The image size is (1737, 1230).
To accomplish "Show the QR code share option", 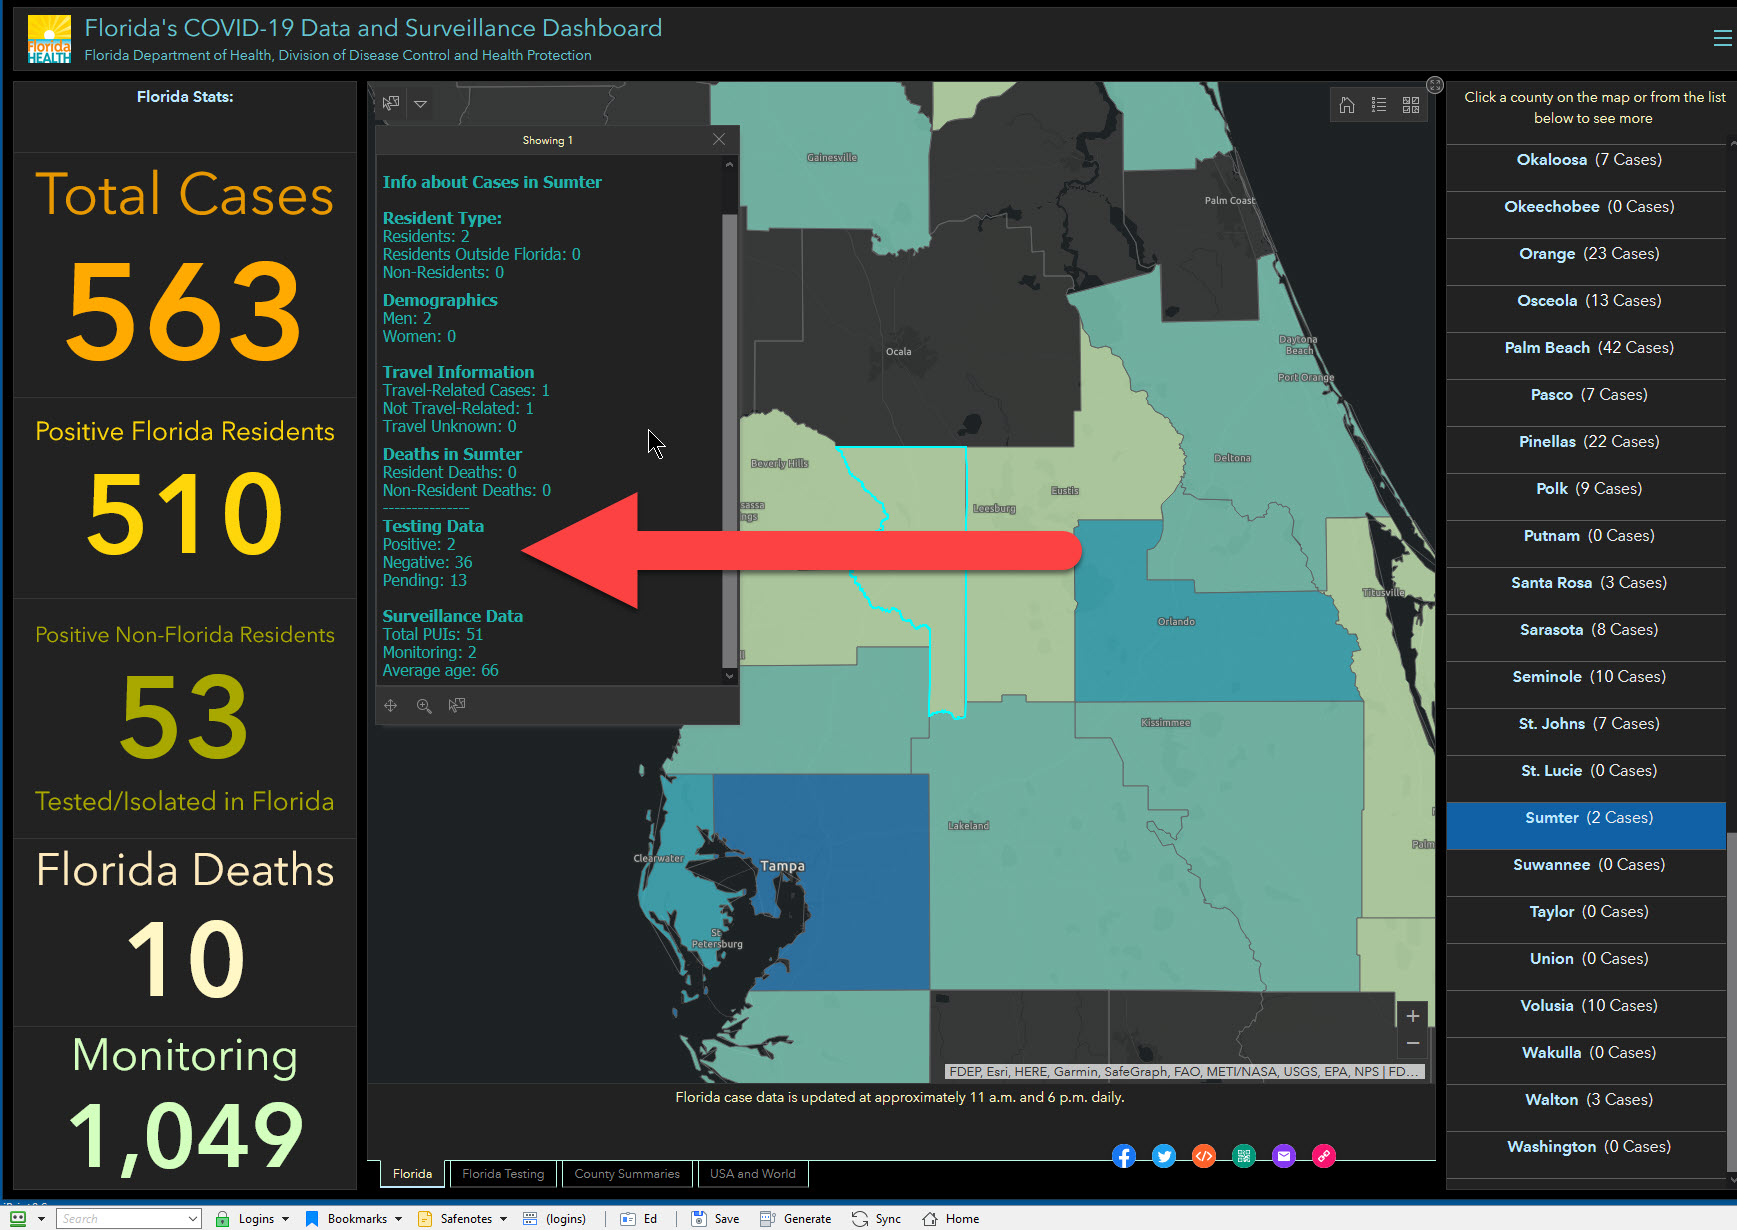I will [1244, 1156].
